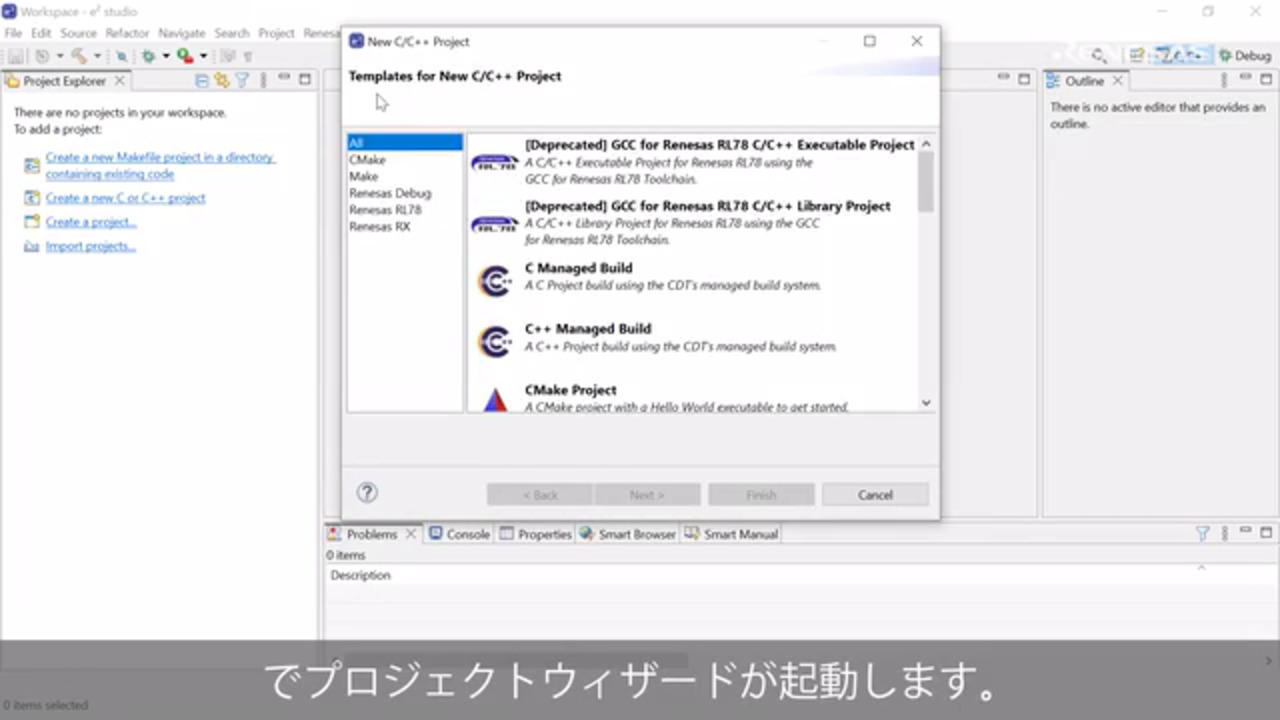Open the File menu
Screen dimensions: 1280x720
[x=13, y=33]
